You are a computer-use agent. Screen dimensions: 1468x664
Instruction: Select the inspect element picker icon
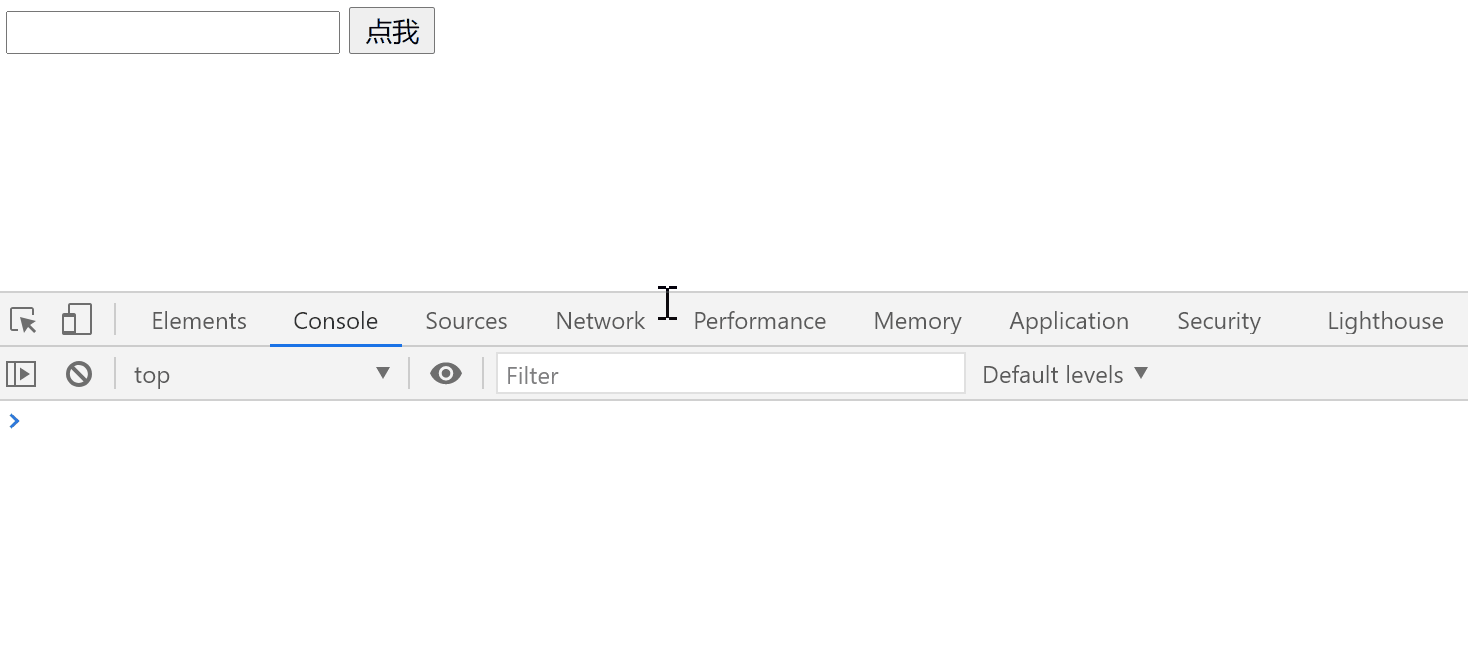[x=23, y=320]
